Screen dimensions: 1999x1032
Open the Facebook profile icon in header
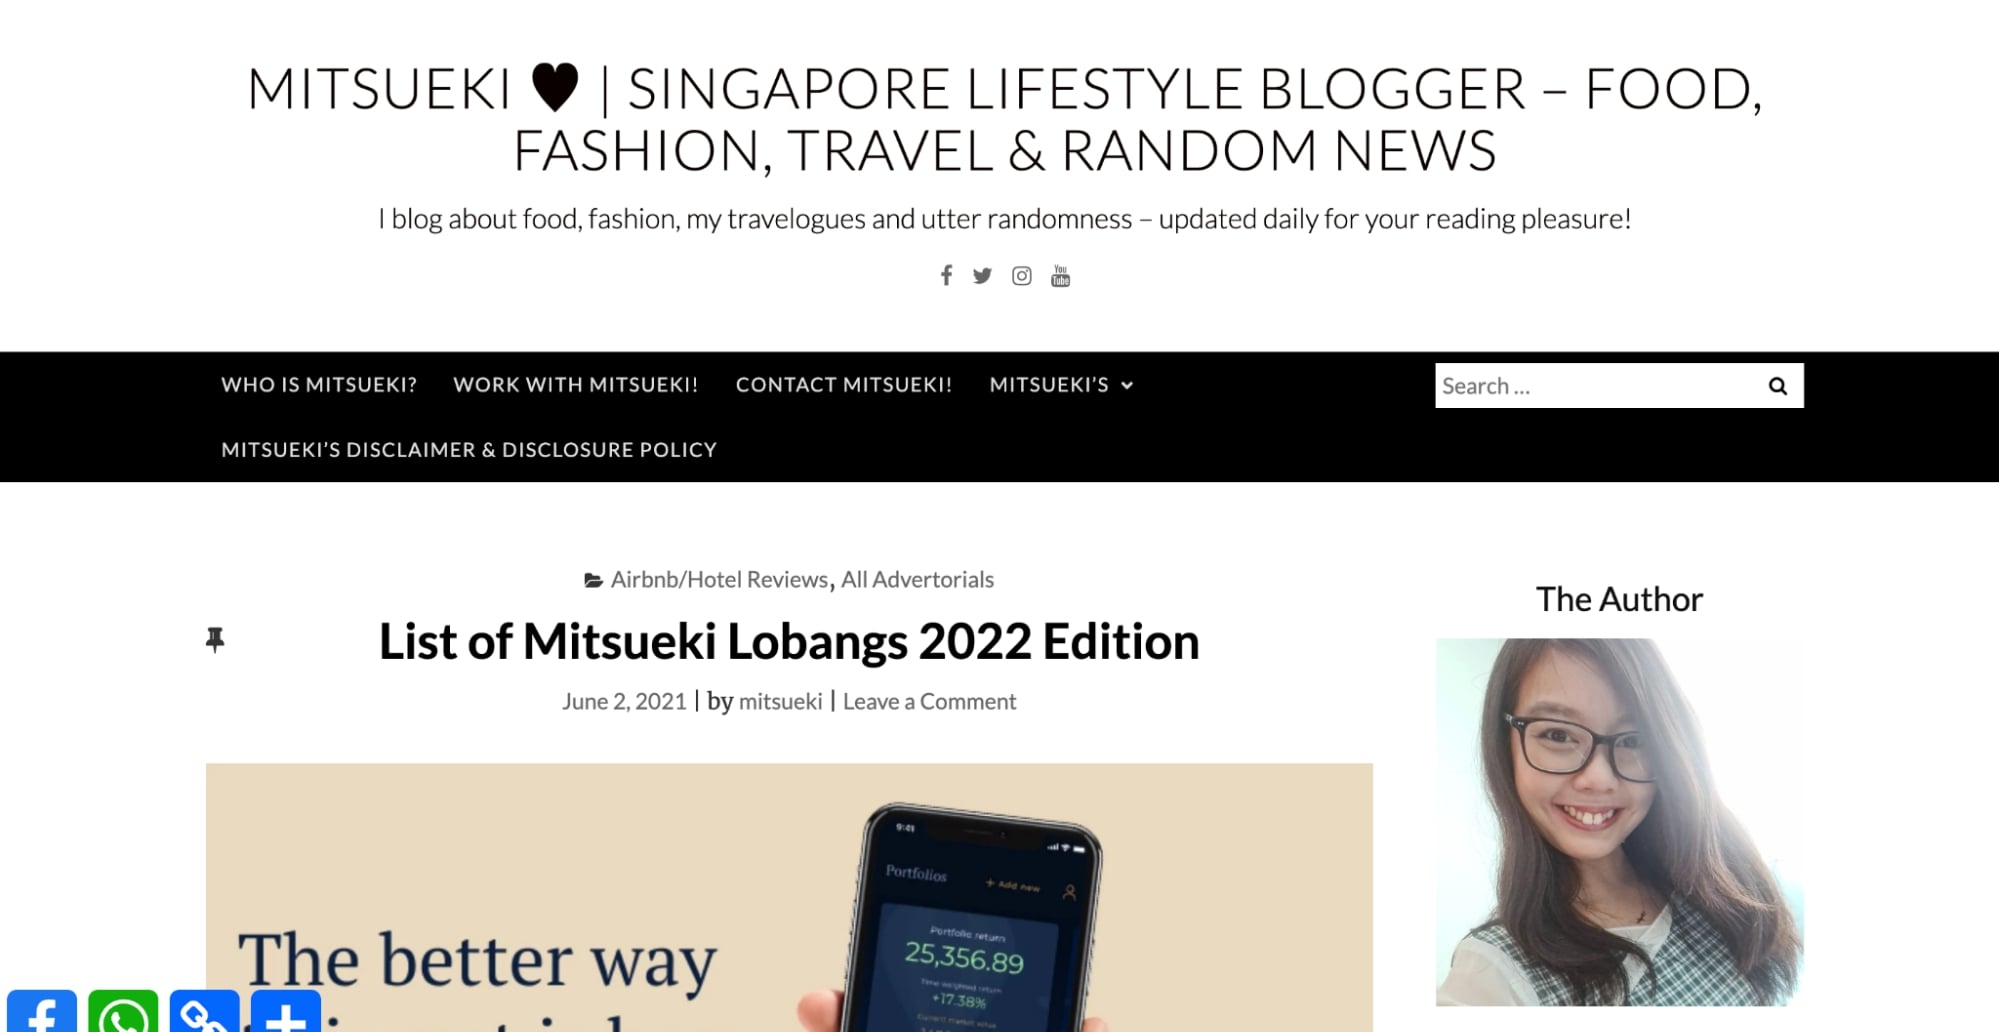click(946, 275)
